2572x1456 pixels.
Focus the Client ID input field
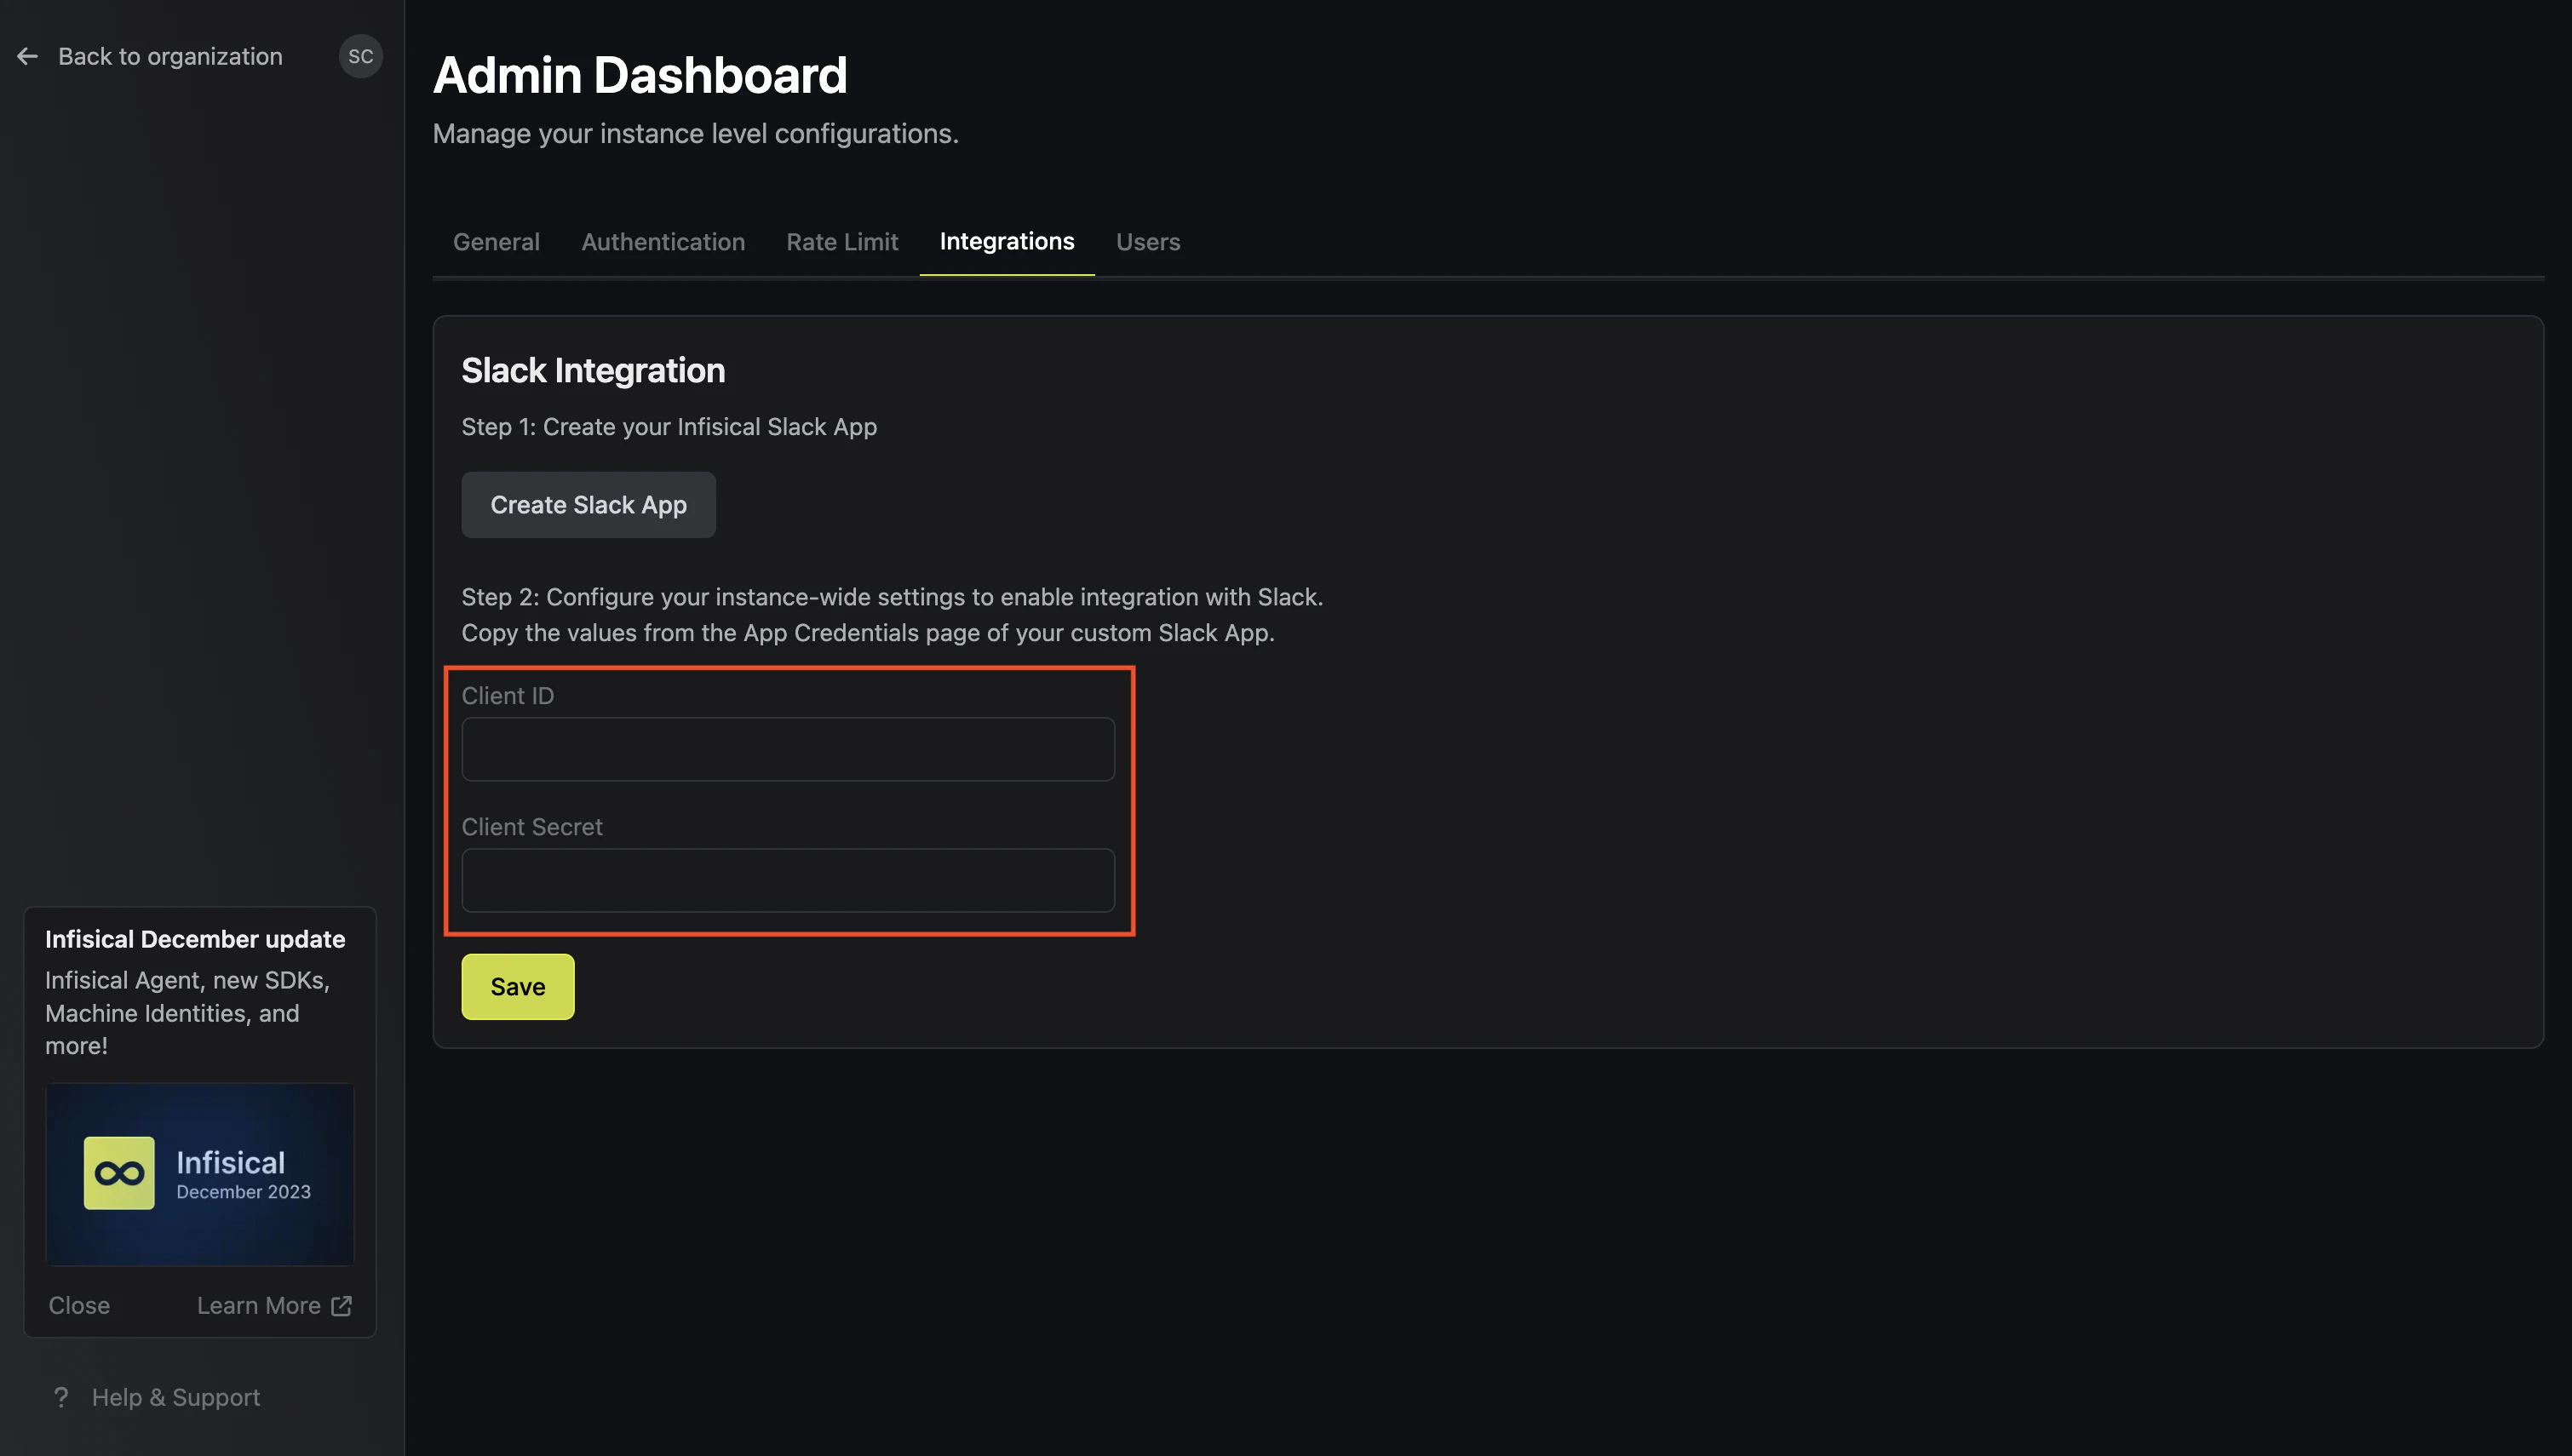point(788,749)
